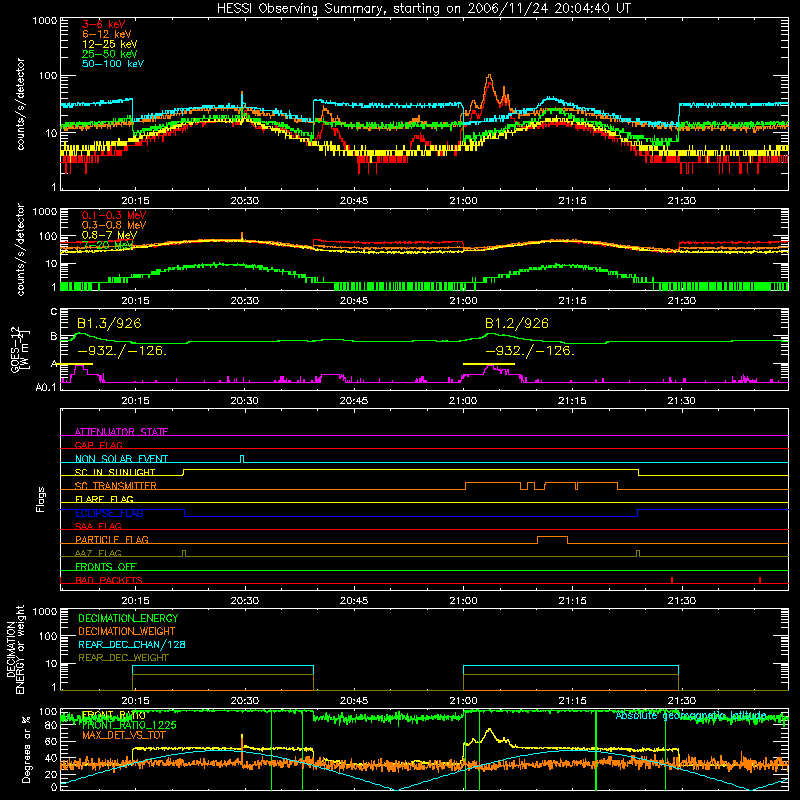Click the 21:15 tick label under decimation panel

572,701
